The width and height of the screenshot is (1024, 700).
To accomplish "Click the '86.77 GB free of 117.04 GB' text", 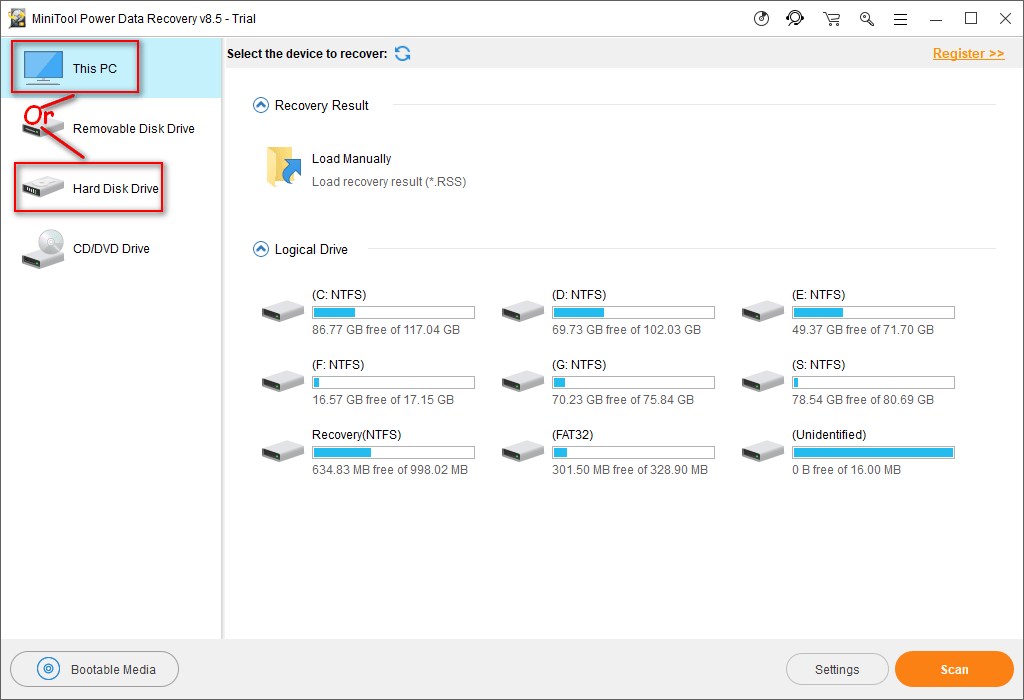I will (x=386, y=330).
